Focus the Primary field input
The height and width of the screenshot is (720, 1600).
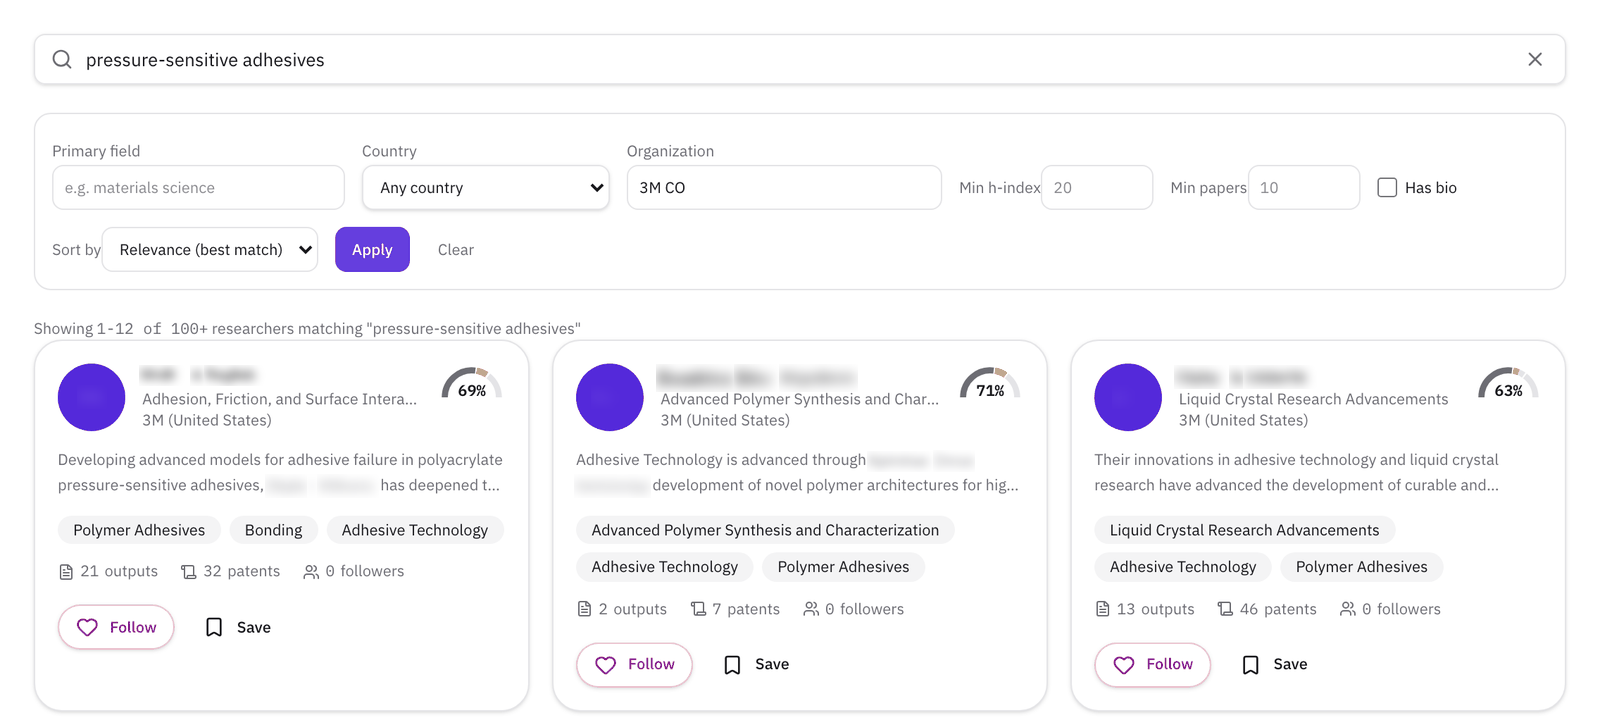click(198, 187)
